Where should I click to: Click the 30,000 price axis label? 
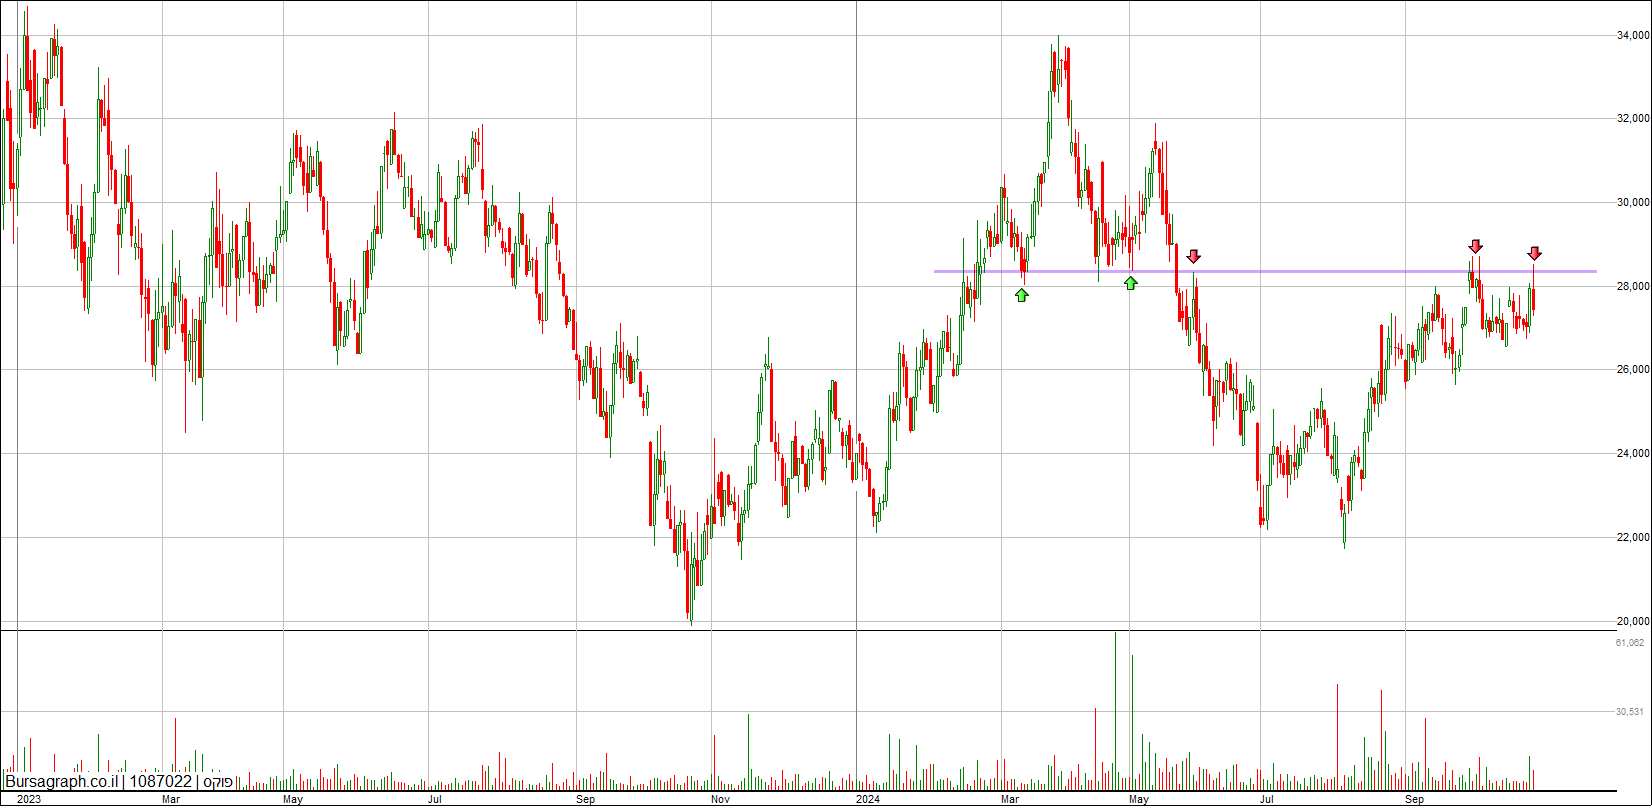(1633, 203)
